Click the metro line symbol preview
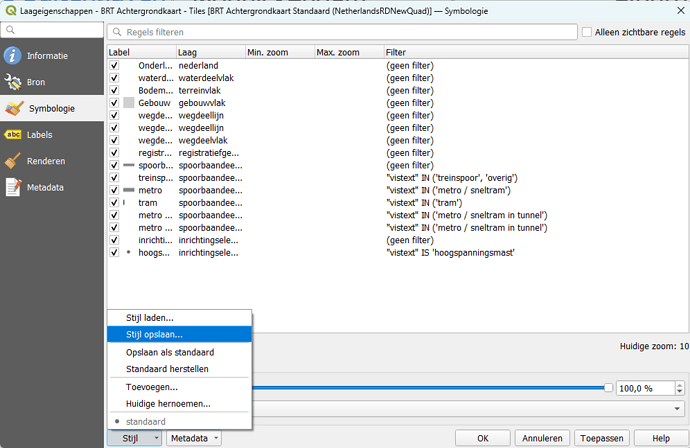Screen dimensions: 690x448 pos(128,190)
